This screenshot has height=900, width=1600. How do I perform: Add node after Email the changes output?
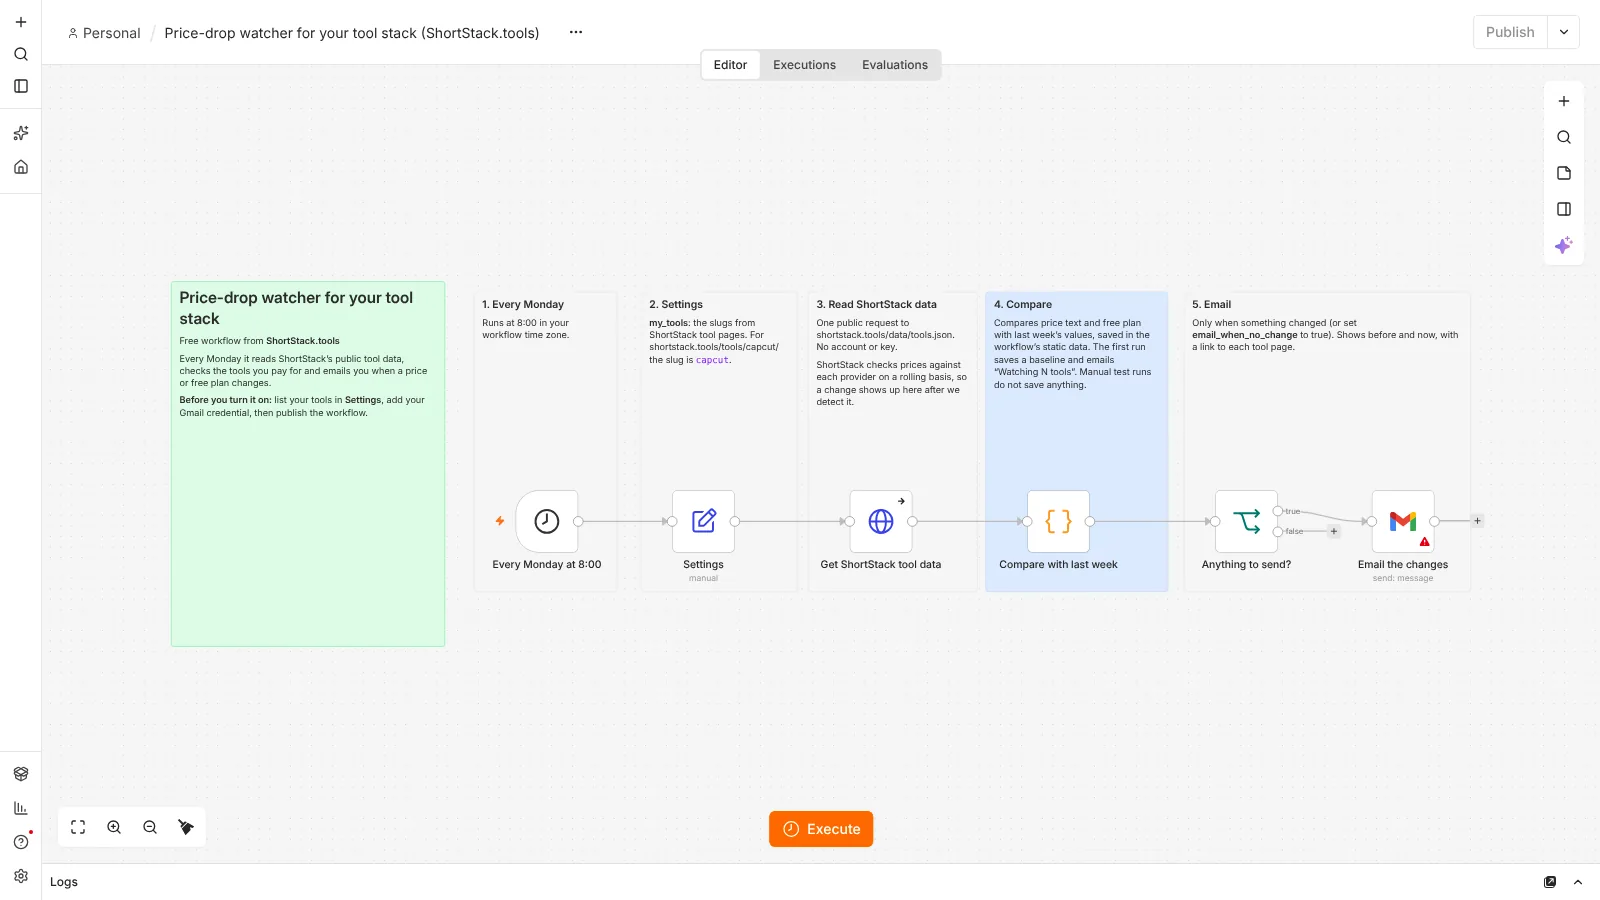pos(1477,521)
